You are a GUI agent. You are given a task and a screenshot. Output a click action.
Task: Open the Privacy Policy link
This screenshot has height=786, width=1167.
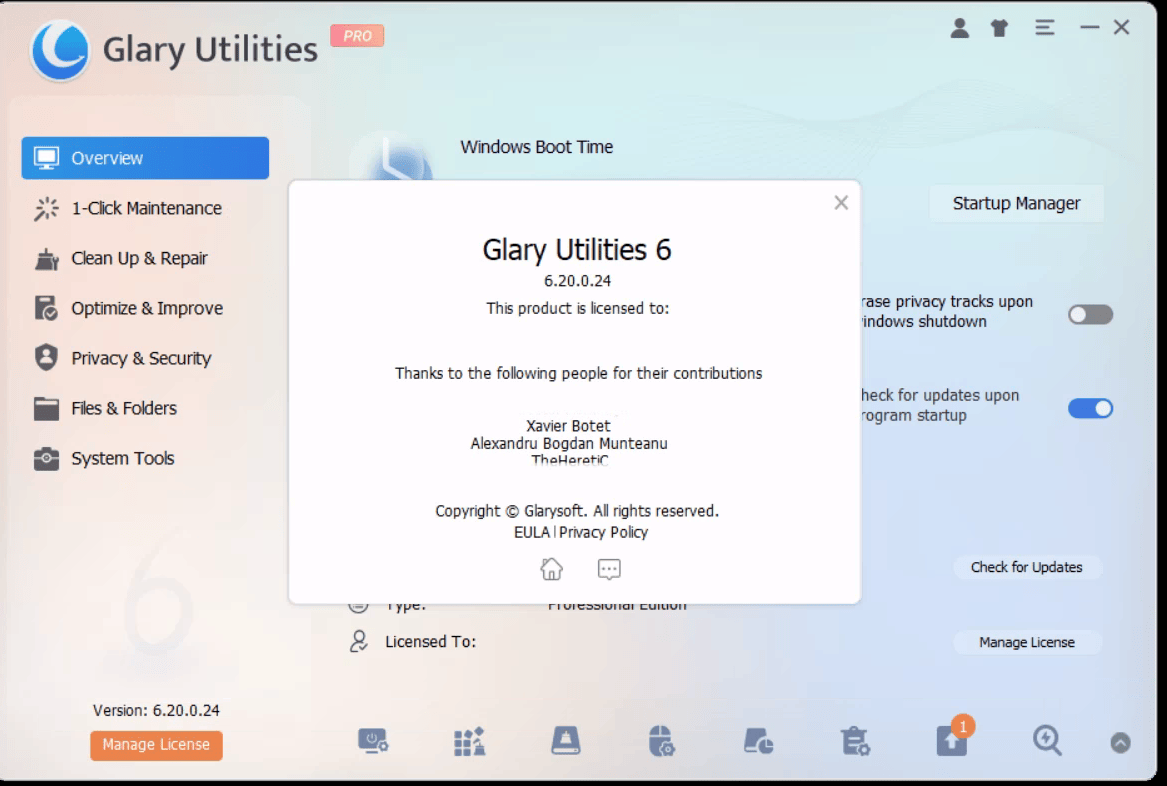(x=604, y=532)
